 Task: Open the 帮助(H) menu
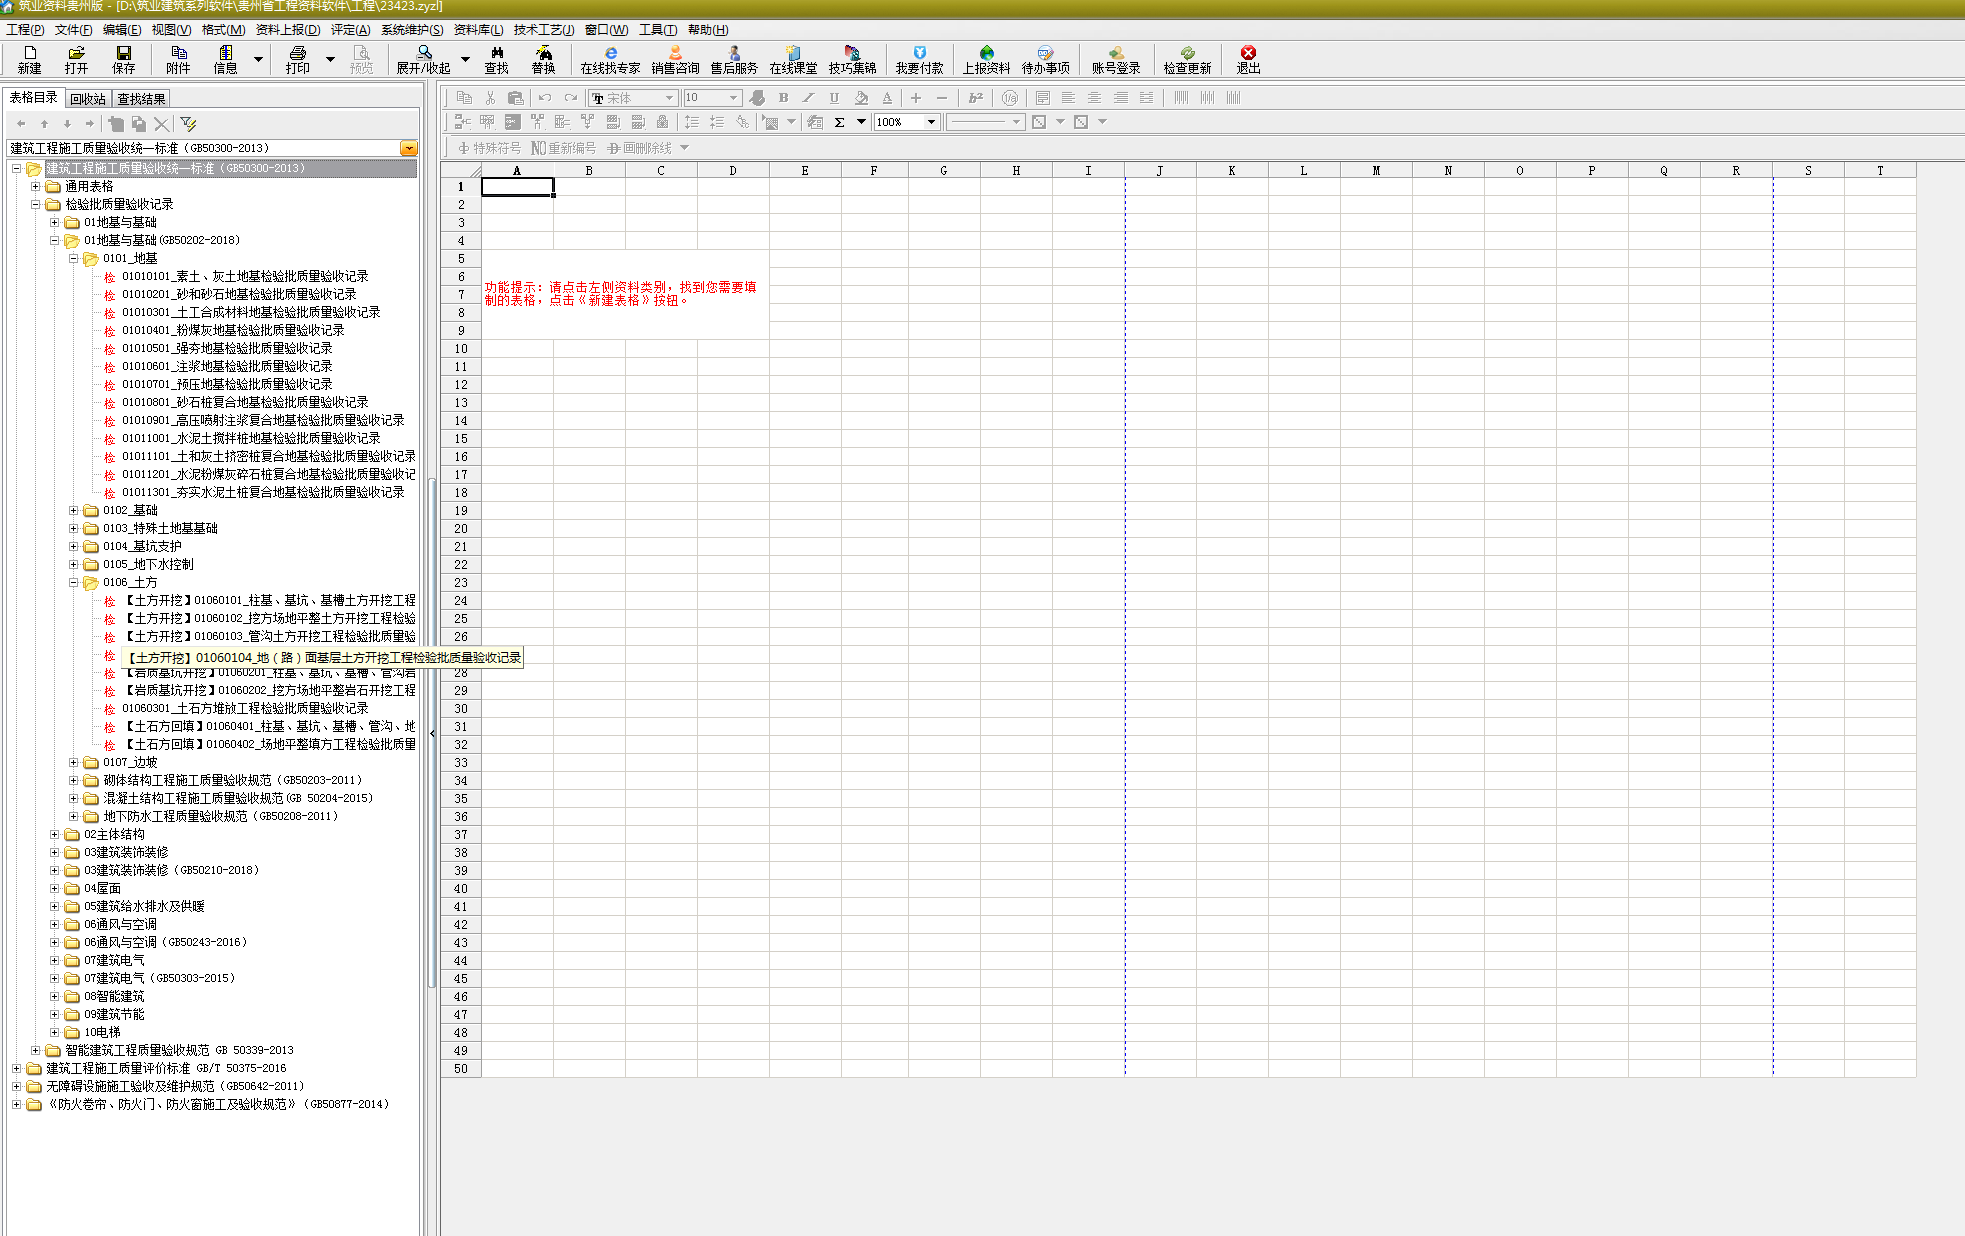click(708, 30)
